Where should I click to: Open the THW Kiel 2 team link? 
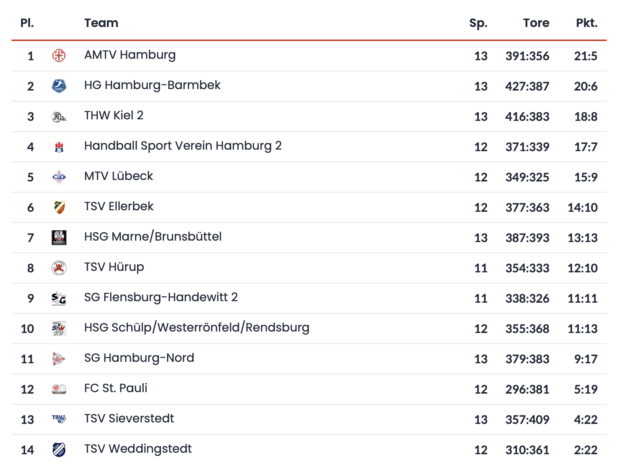pyautogui.click(x=114, y=116)
